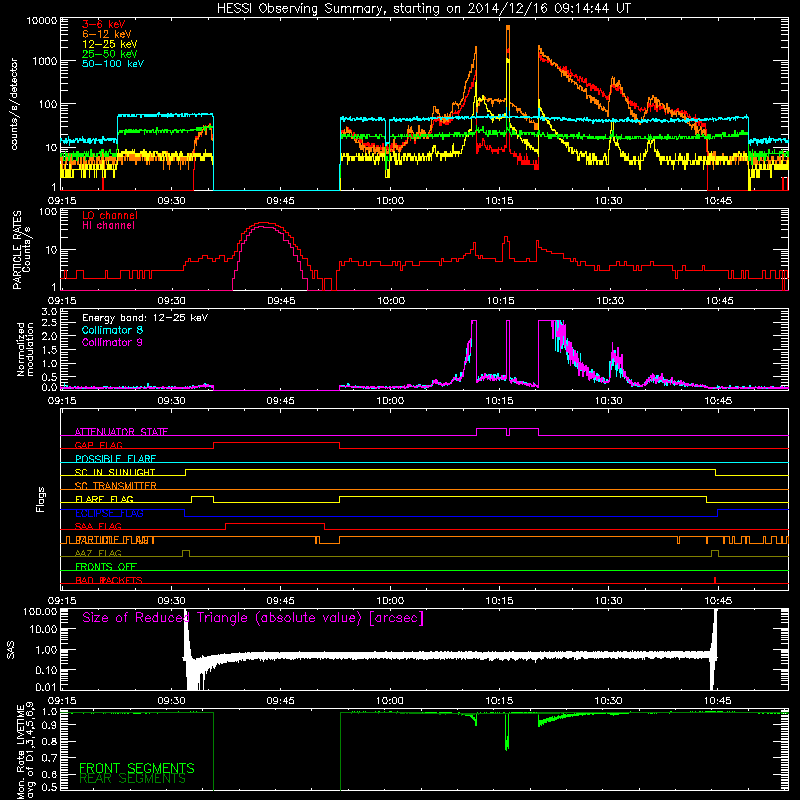Click the cyan 50-100 keV legend label
The height and width of the screenshot is (800, 800).
113,64
